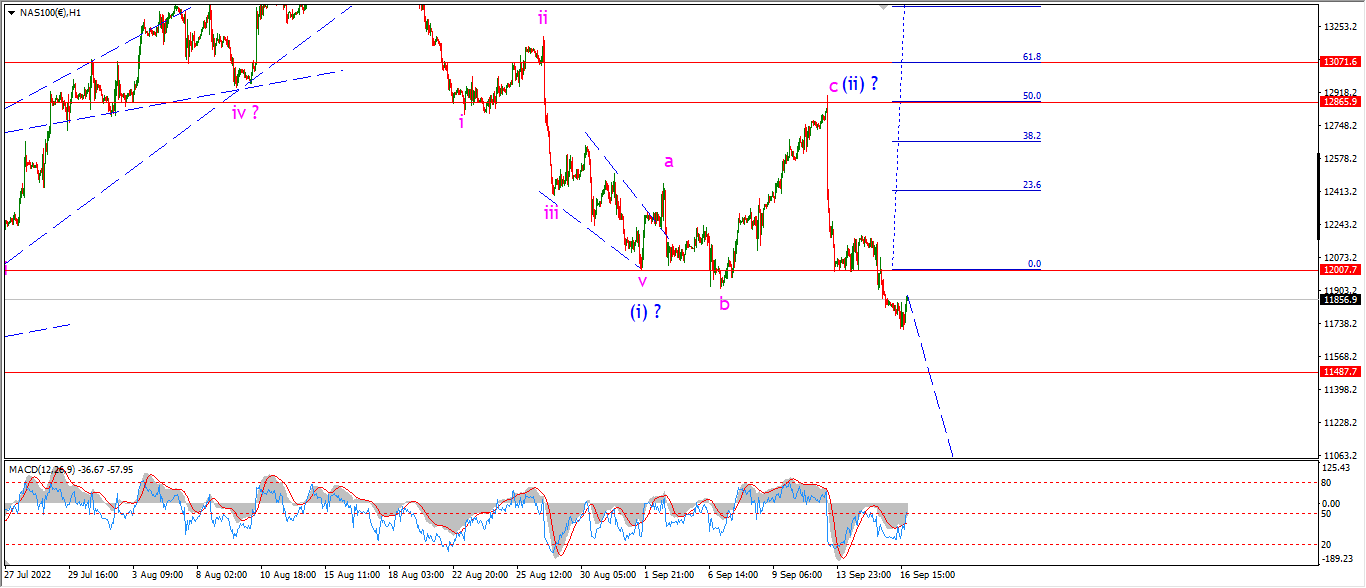Select the blue (i) ? wave label
The image size is (1366, 588).
point(646,312)
